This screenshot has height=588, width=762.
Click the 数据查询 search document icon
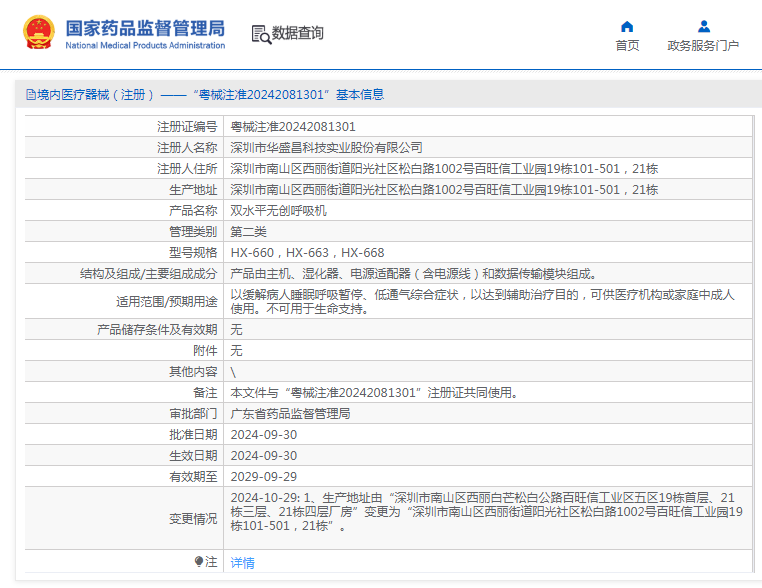point(261,34)
